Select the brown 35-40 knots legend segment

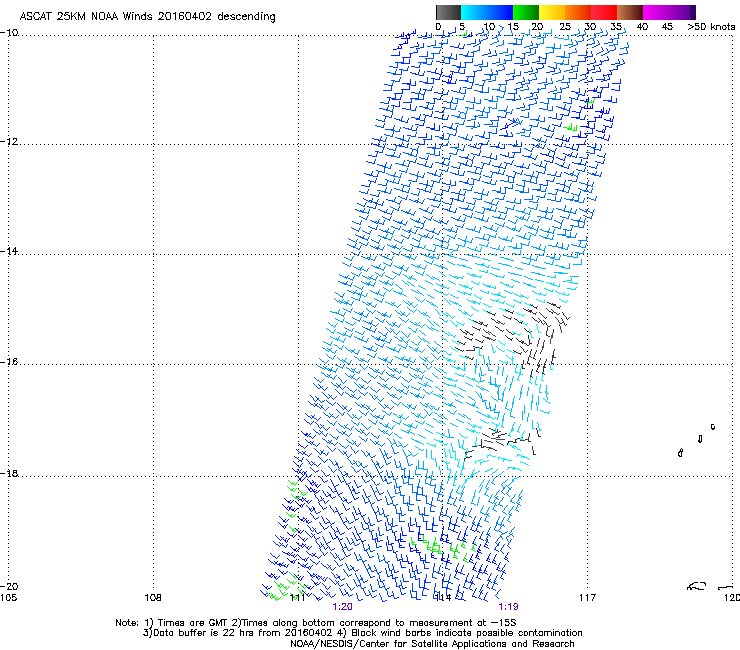pos(630,12)
